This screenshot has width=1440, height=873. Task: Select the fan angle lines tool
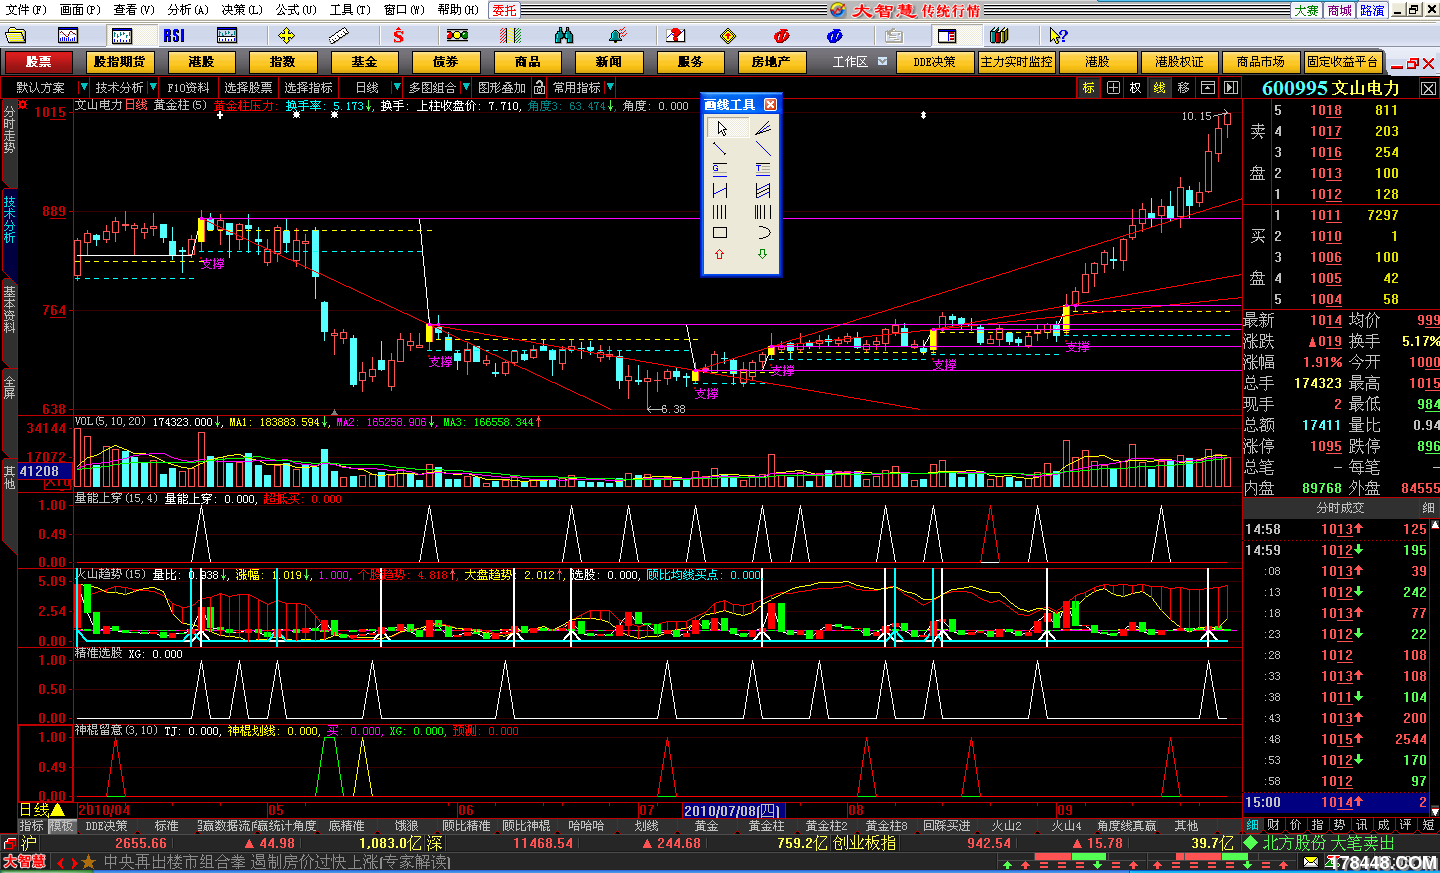pos(763,128)
